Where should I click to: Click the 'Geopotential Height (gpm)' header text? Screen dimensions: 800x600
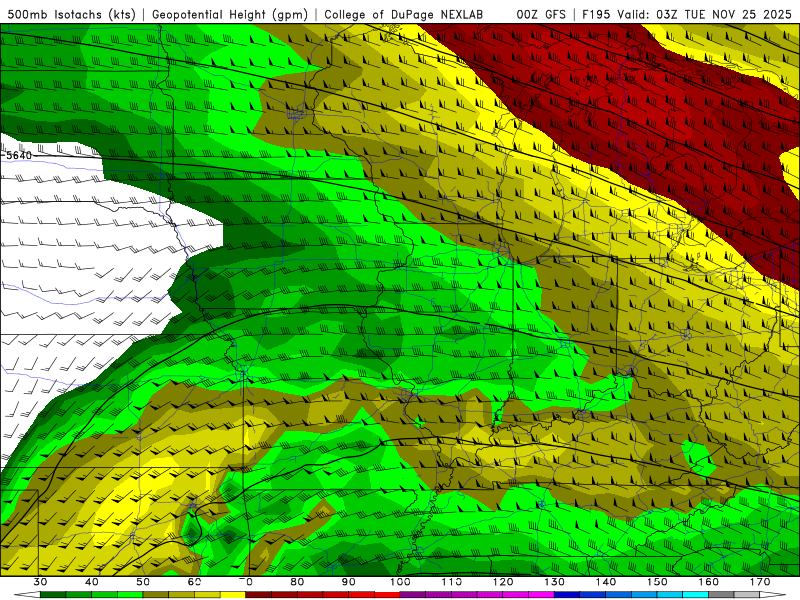coord(230,14)
